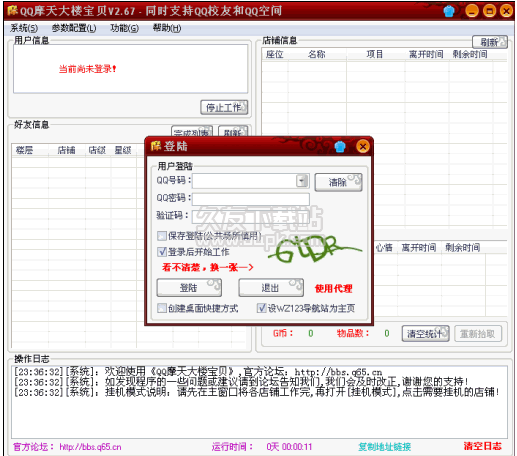Click the QQ密码 password input field
The height and width of the screenshot is (456, 517).
(x=251, y=199)
